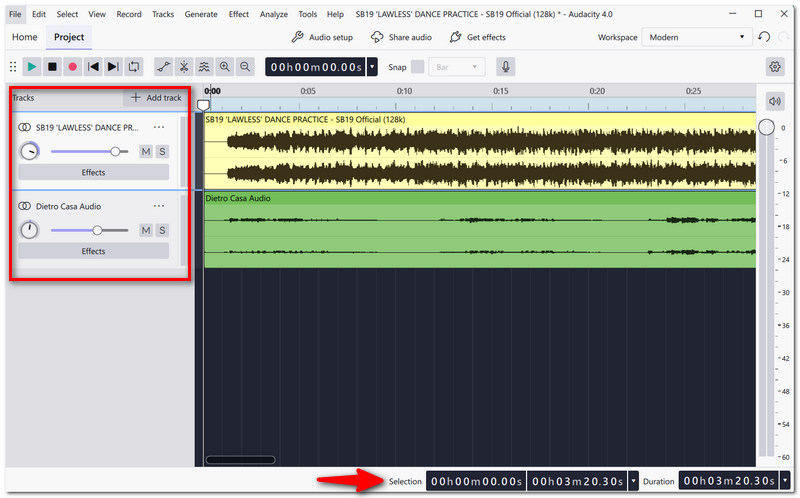800x498 pixels.
Task: Open the Generate menu
Action: coord(201,14)
